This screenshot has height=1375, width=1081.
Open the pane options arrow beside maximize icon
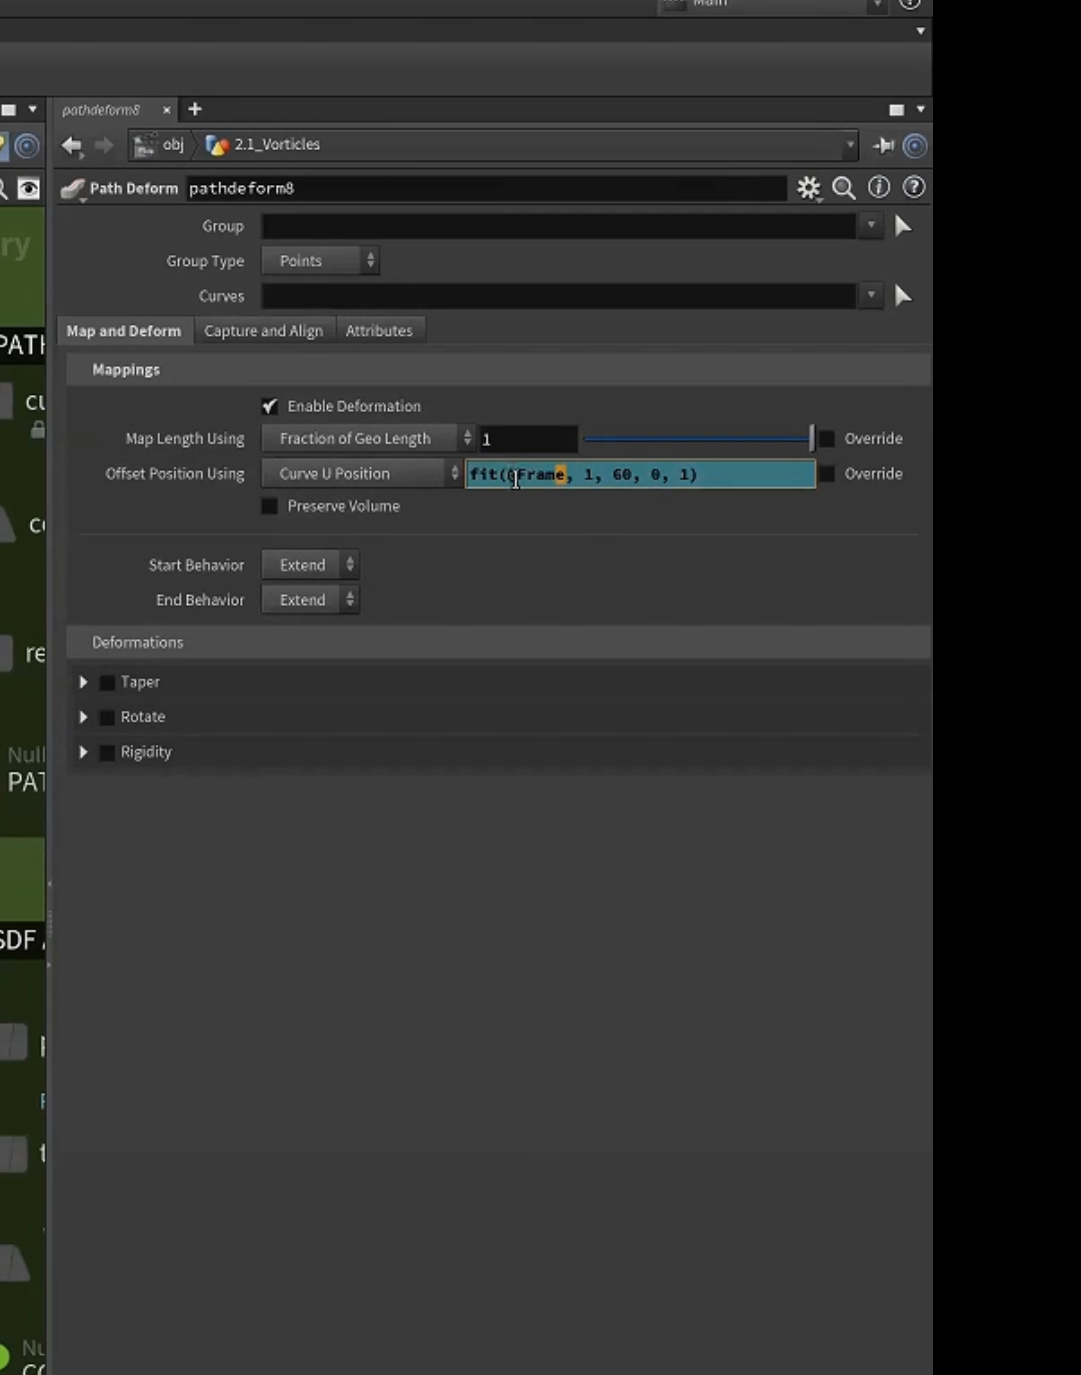(x=921, y=109)
